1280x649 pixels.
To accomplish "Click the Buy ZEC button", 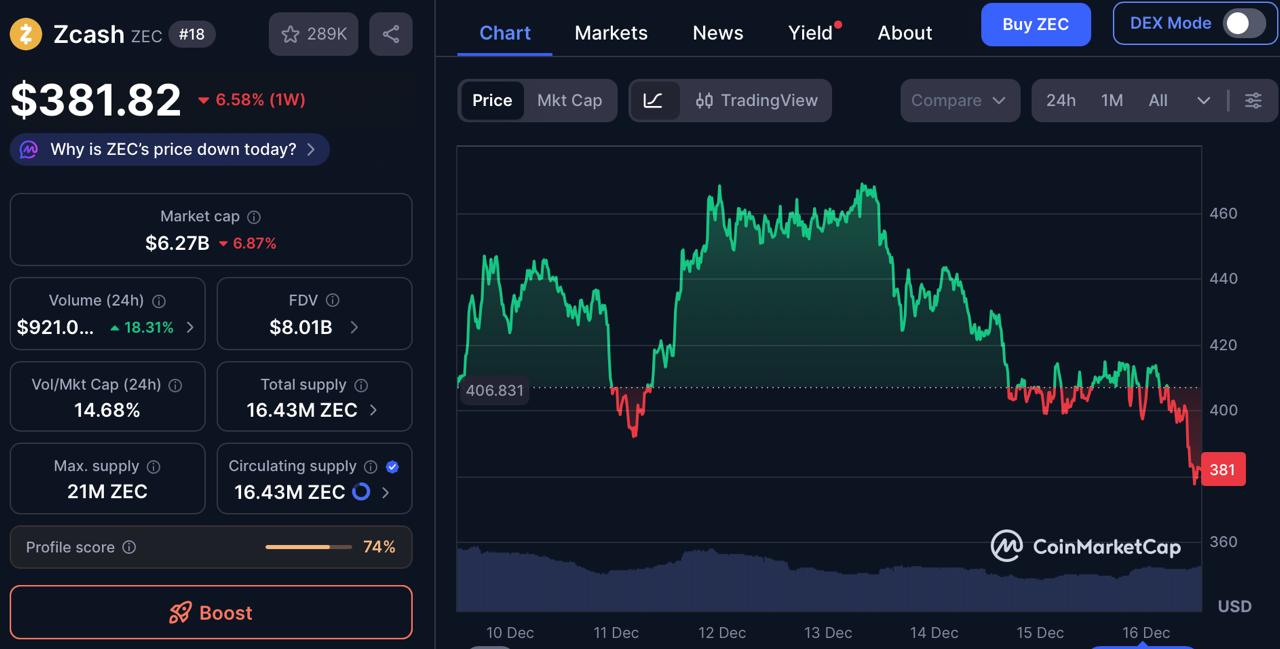I will [x=1036, y=24].
